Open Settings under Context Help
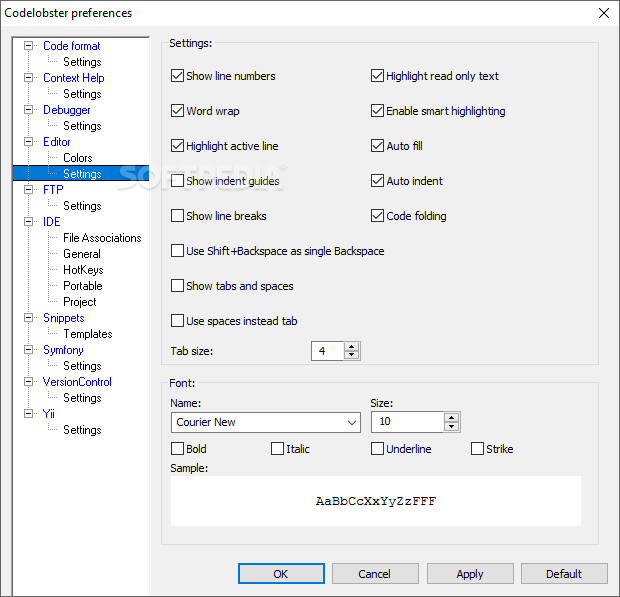 point(82,94)
